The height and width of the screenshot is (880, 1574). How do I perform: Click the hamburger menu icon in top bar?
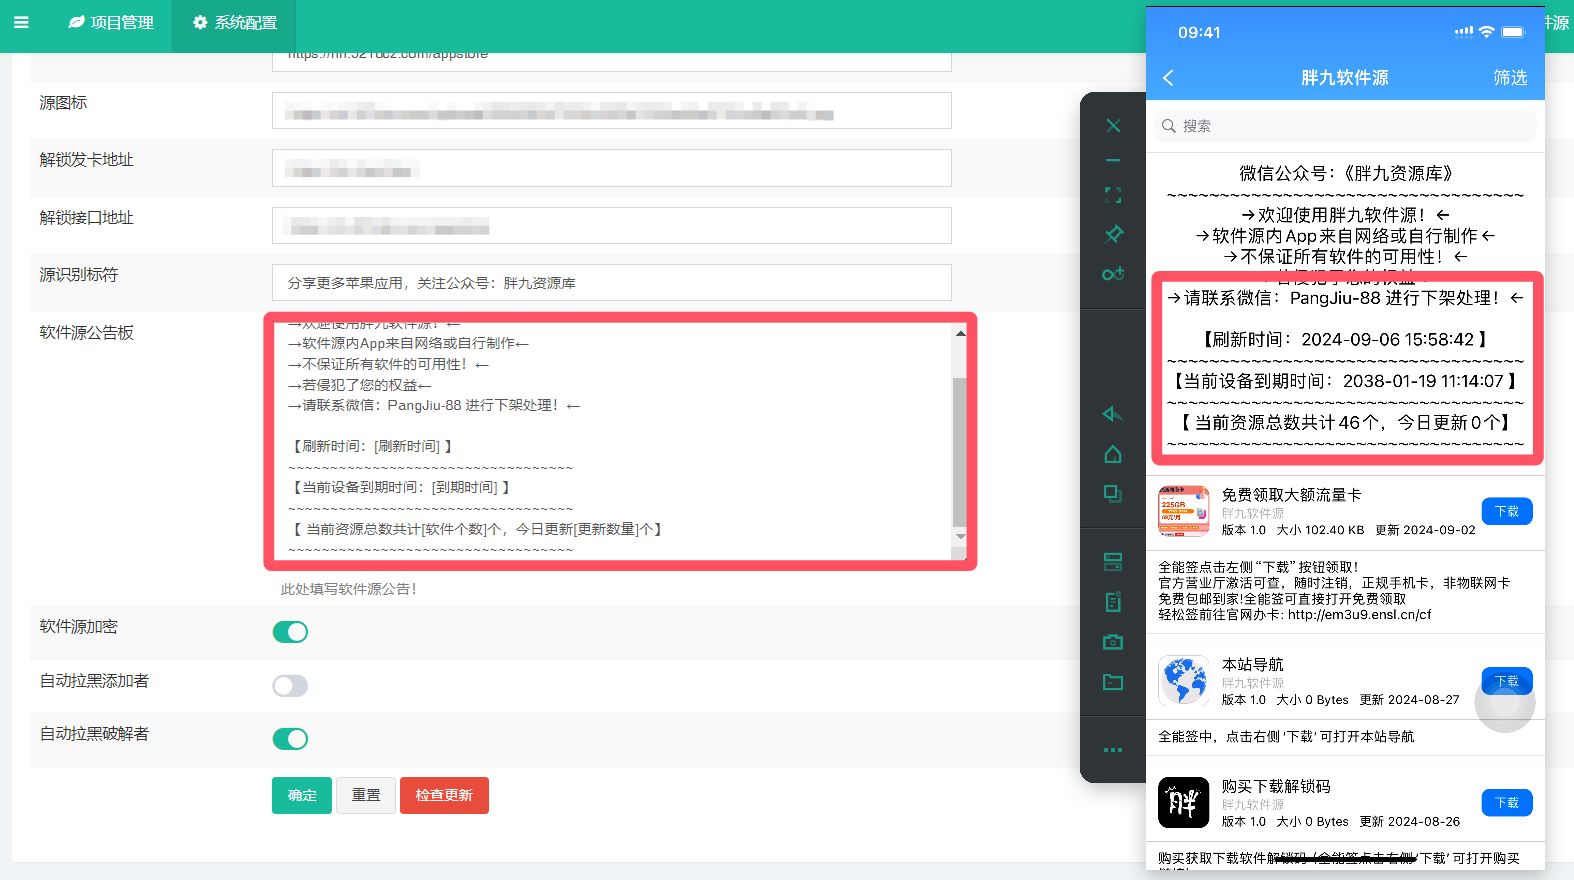(21, 22)
